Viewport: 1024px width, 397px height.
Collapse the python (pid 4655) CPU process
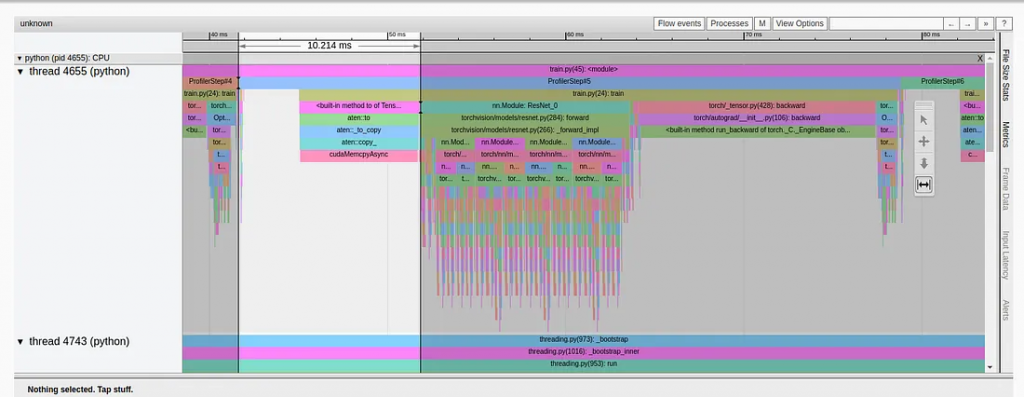tap(20, 58)
